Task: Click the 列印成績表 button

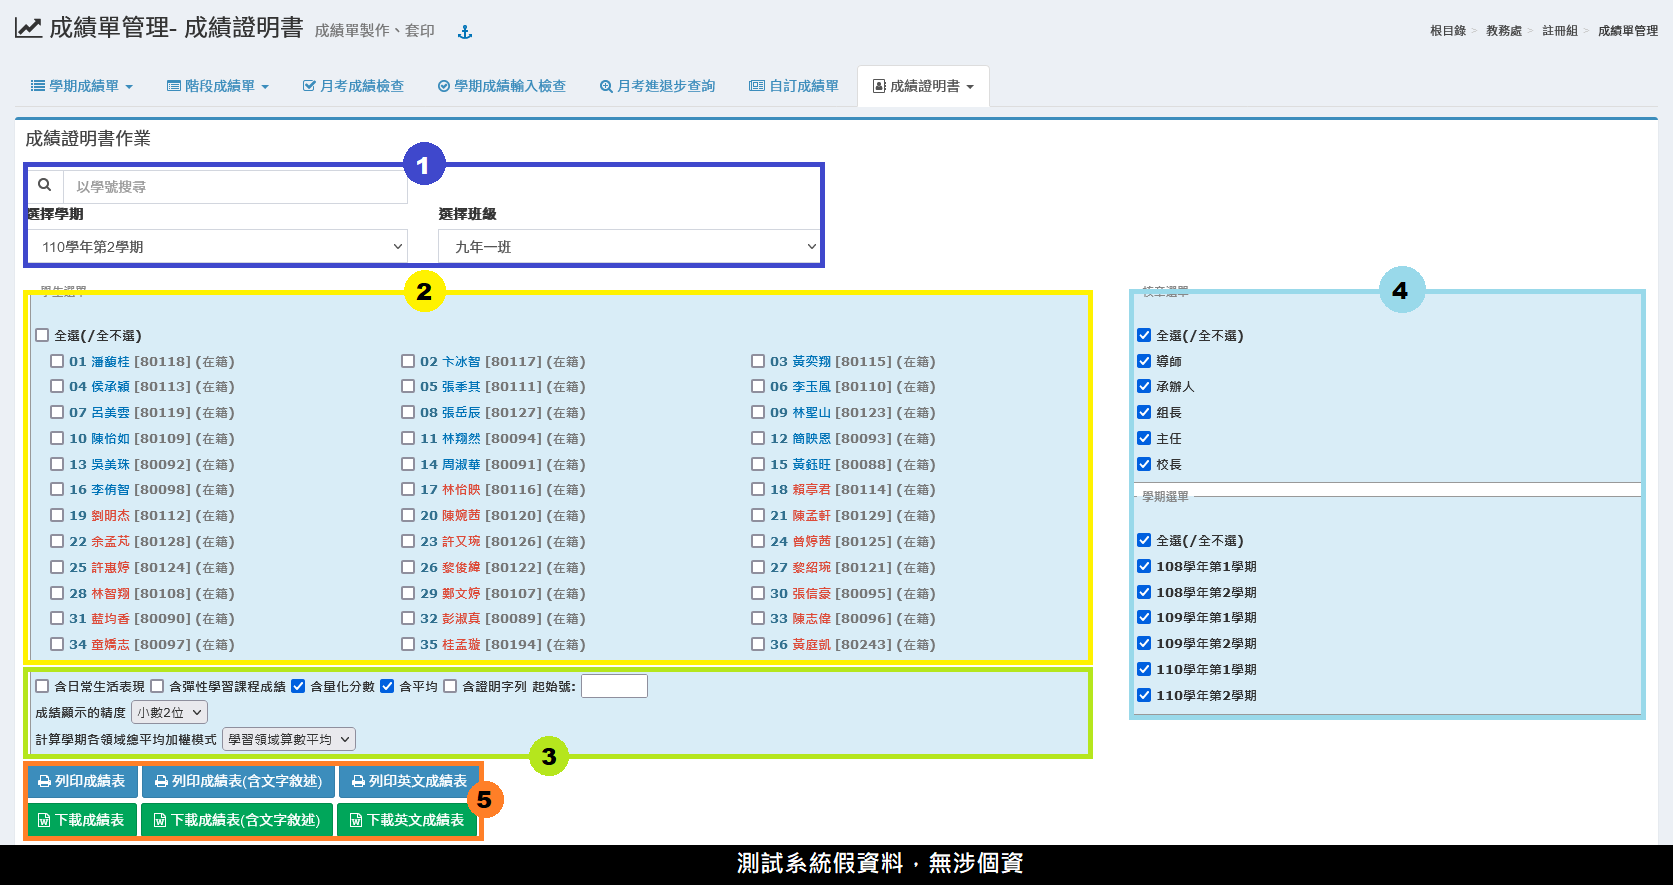Action: pyautogui.click(x=82, y=781)
